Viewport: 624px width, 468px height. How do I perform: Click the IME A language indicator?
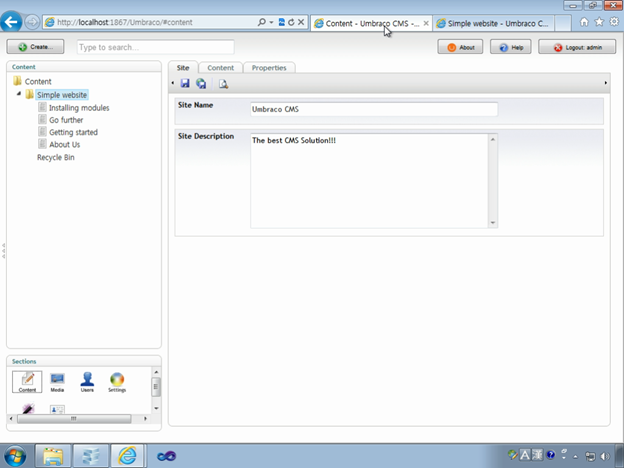coord(525,455)
